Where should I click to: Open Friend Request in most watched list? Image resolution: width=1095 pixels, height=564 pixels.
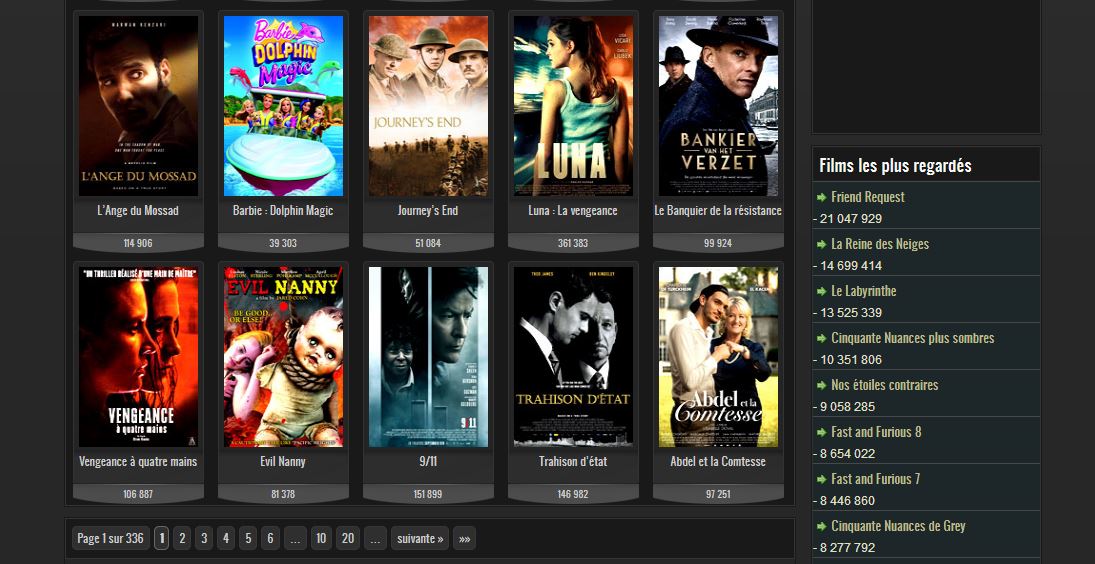coord(867,197)
